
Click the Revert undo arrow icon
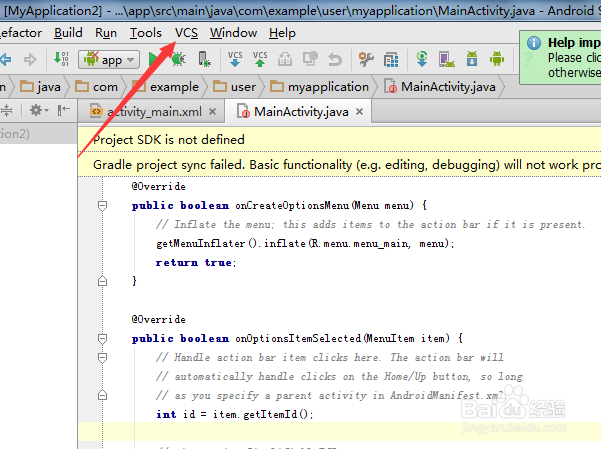[335, 60]
